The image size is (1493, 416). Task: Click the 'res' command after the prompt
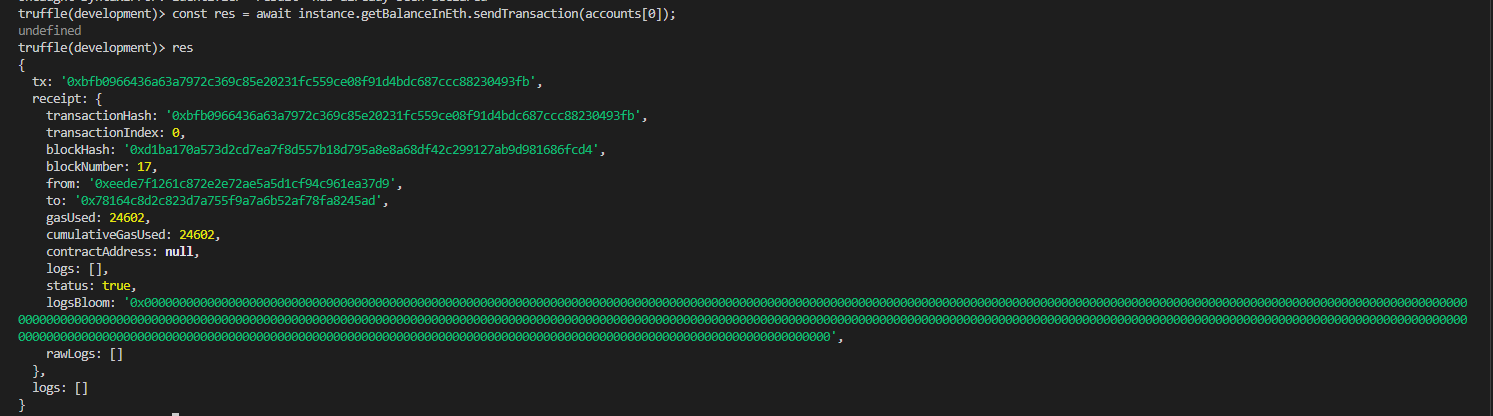[x=183, y=48]
